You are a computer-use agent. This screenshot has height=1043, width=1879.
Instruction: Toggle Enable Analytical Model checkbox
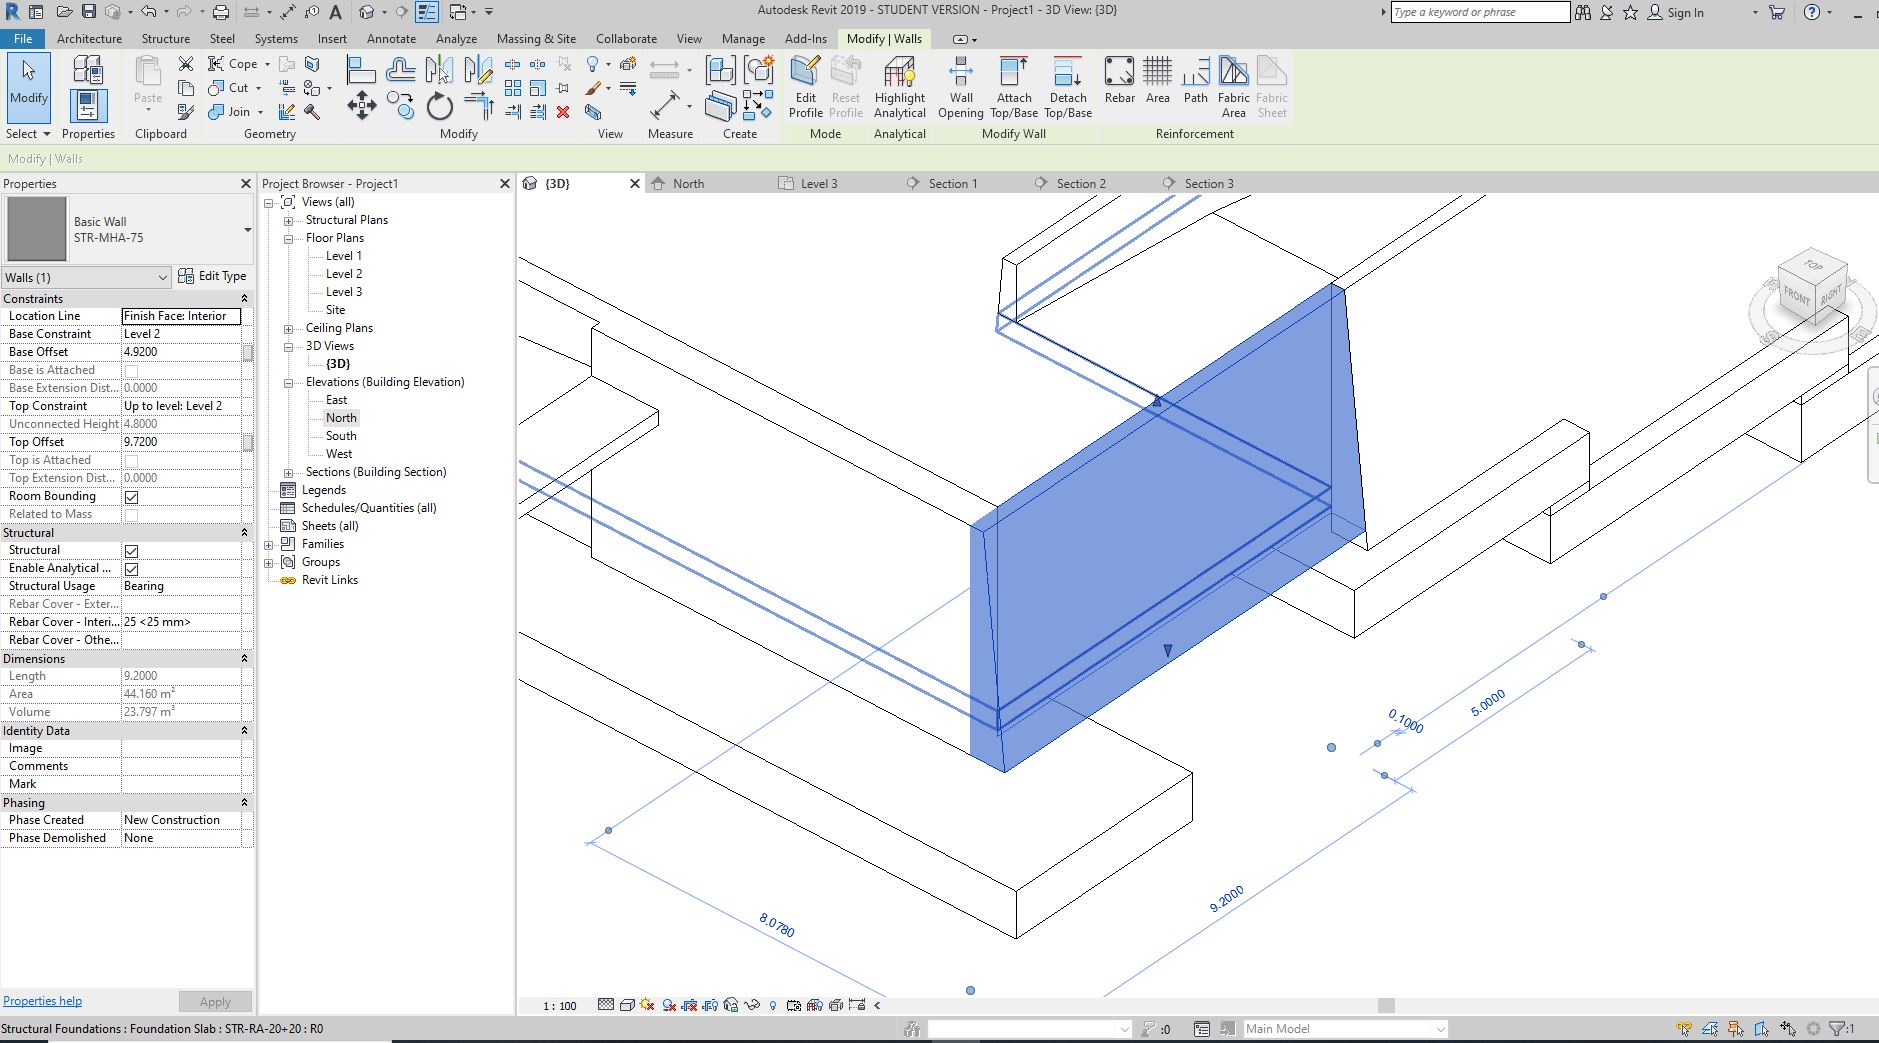[x=131, y=568]
